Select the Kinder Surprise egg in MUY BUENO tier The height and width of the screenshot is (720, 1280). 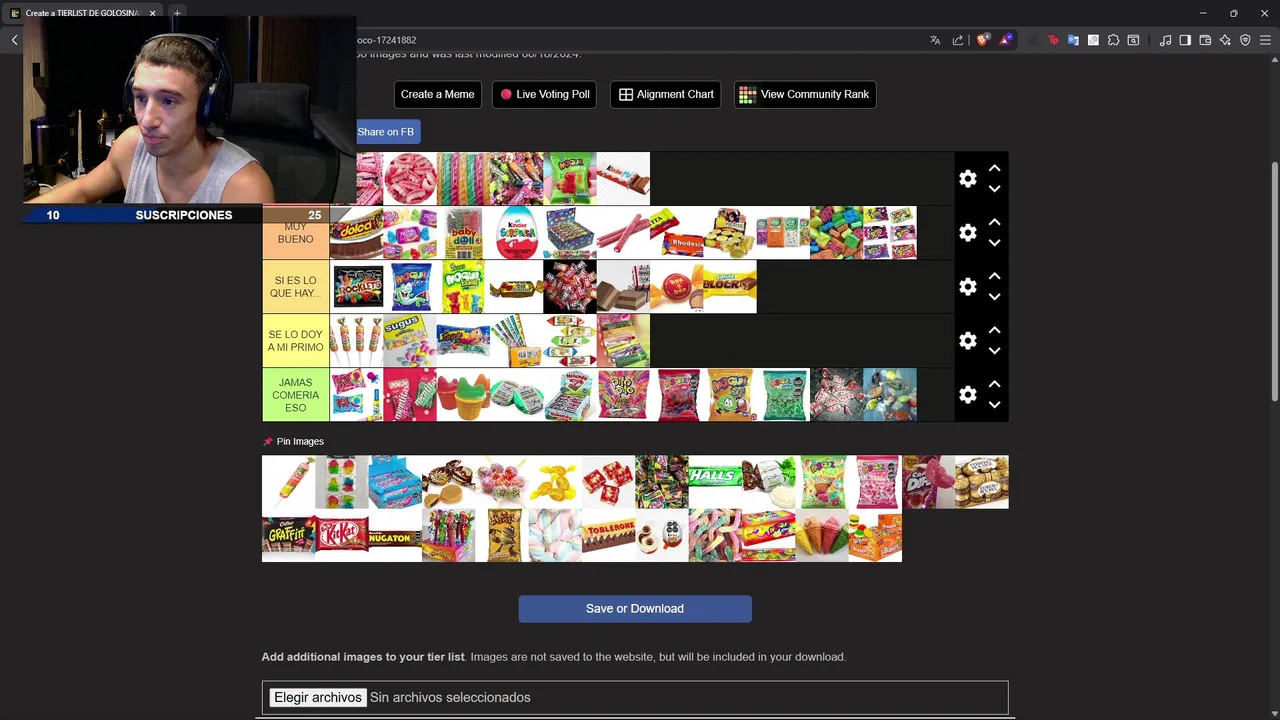pos(516,233)
